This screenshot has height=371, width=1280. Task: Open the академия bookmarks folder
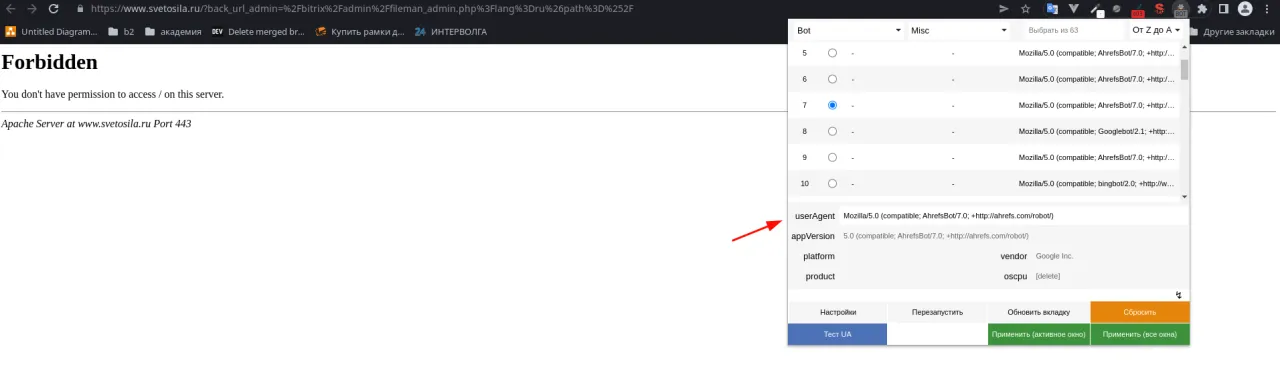[x=173, y=31]
